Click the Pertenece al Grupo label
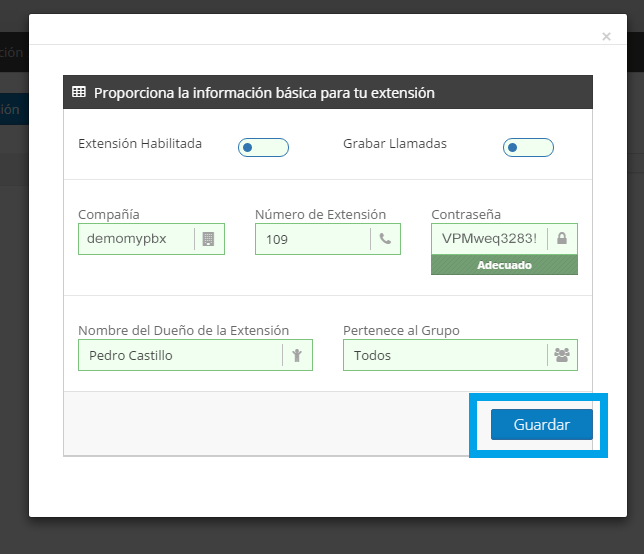The height and width of the screenshot is (554, 644). (x=401, y=330)
